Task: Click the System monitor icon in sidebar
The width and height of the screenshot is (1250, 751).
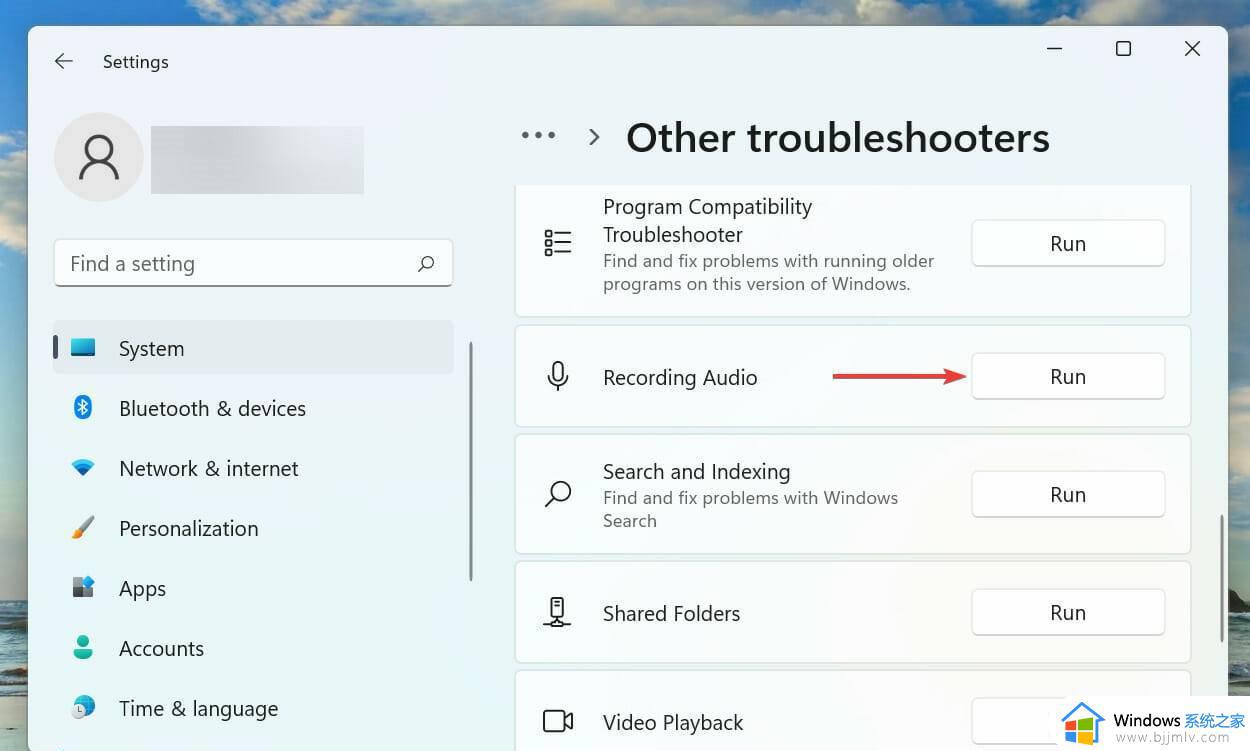Action: [x=83, y=348]
